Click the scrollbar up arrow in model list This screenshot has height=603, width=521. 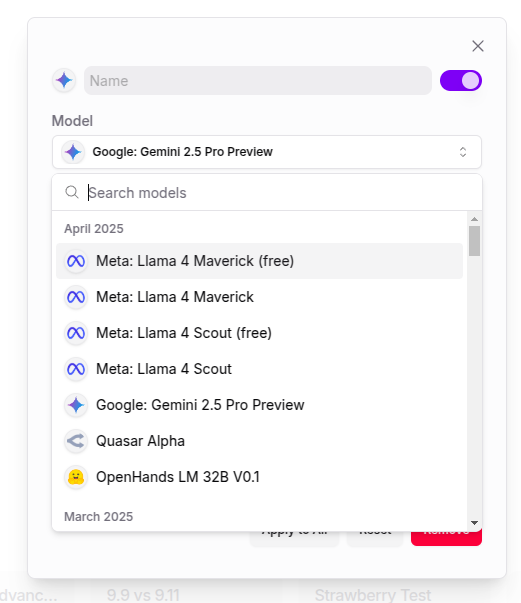click(474, 219)
